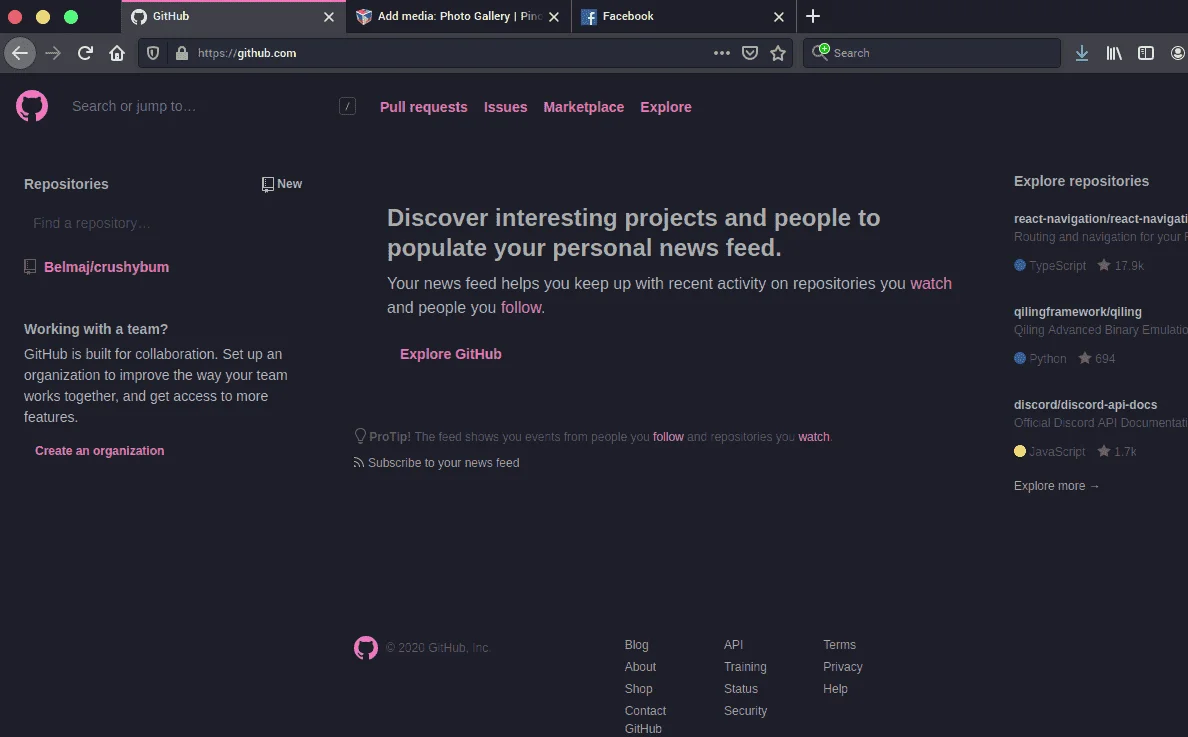Click the watch link in the ProTip
This screenshot has width=1188, height=737.
pos(814,437)
